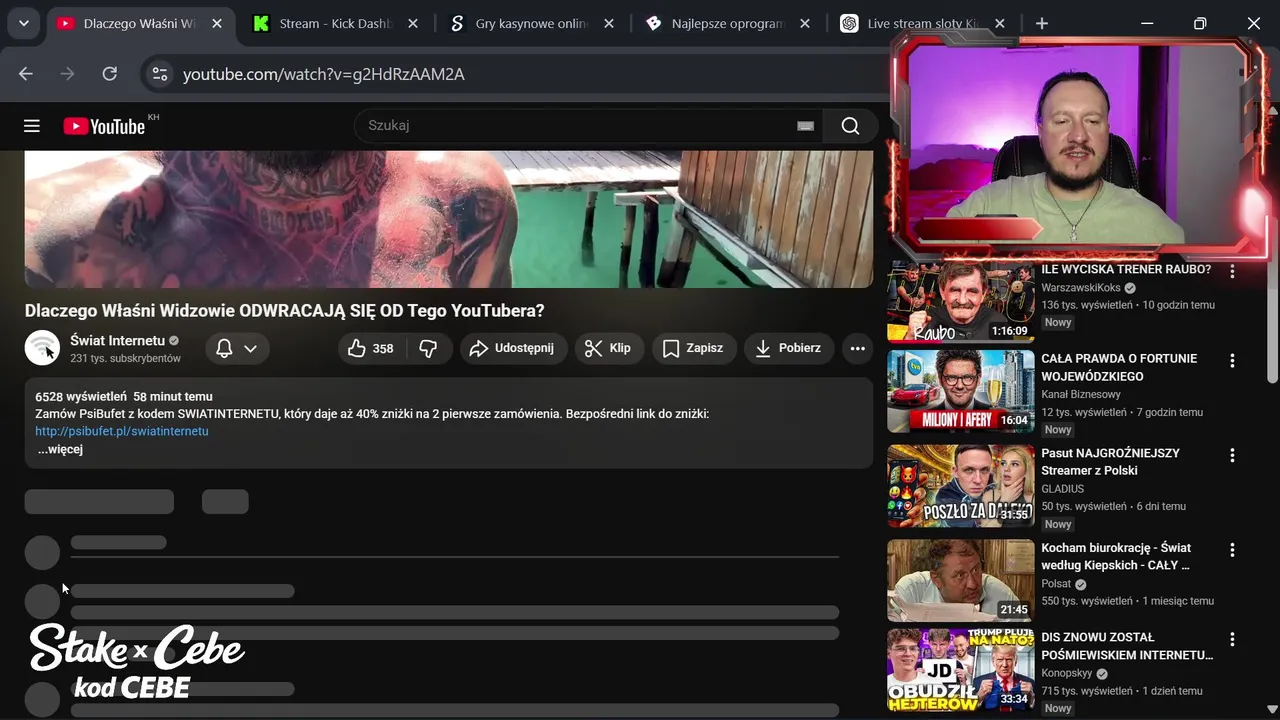
Task: Dislike the video with thumbs down
Action: pos(428,348)
